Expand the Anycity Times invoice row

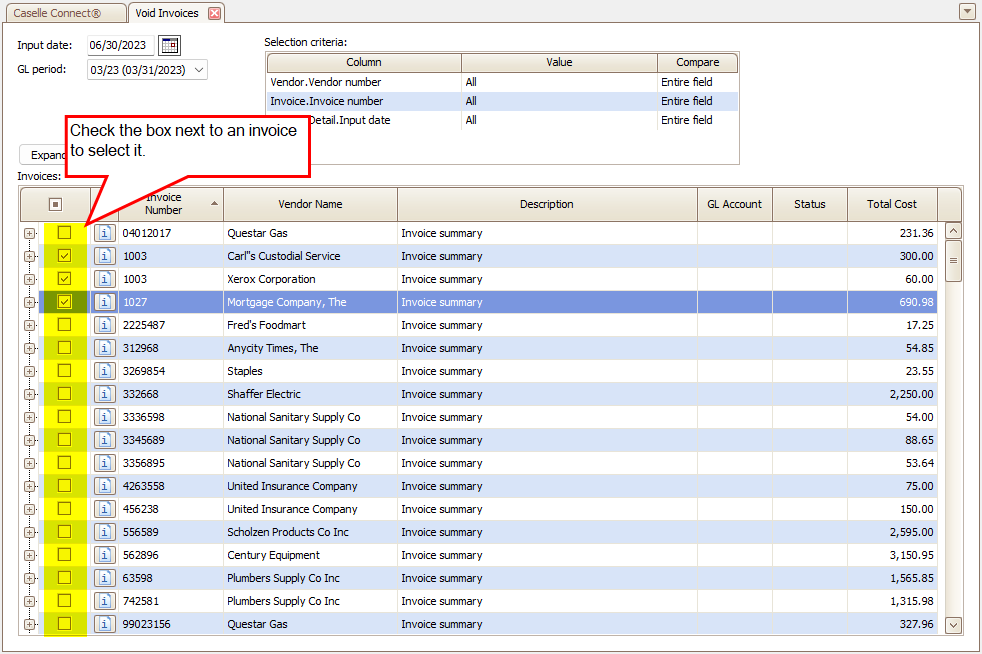click(29, 348)
